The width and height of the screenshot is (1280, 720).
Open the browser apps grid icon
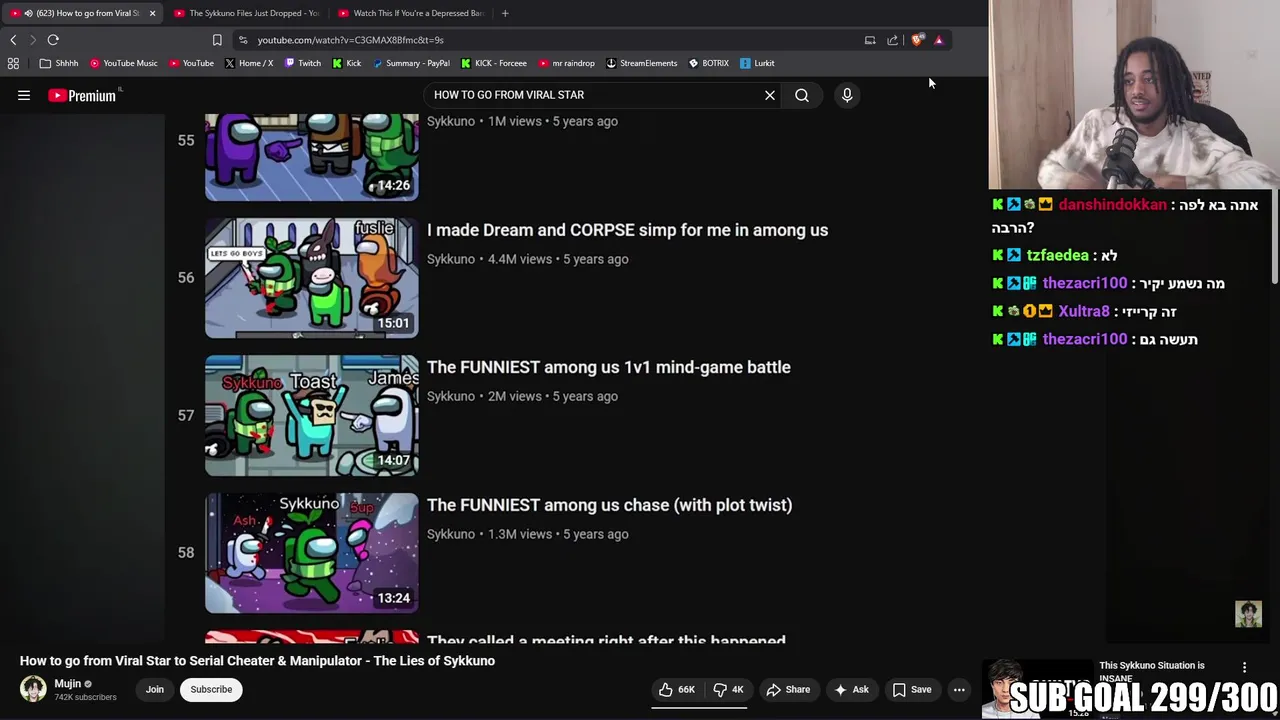click(13, 63)
